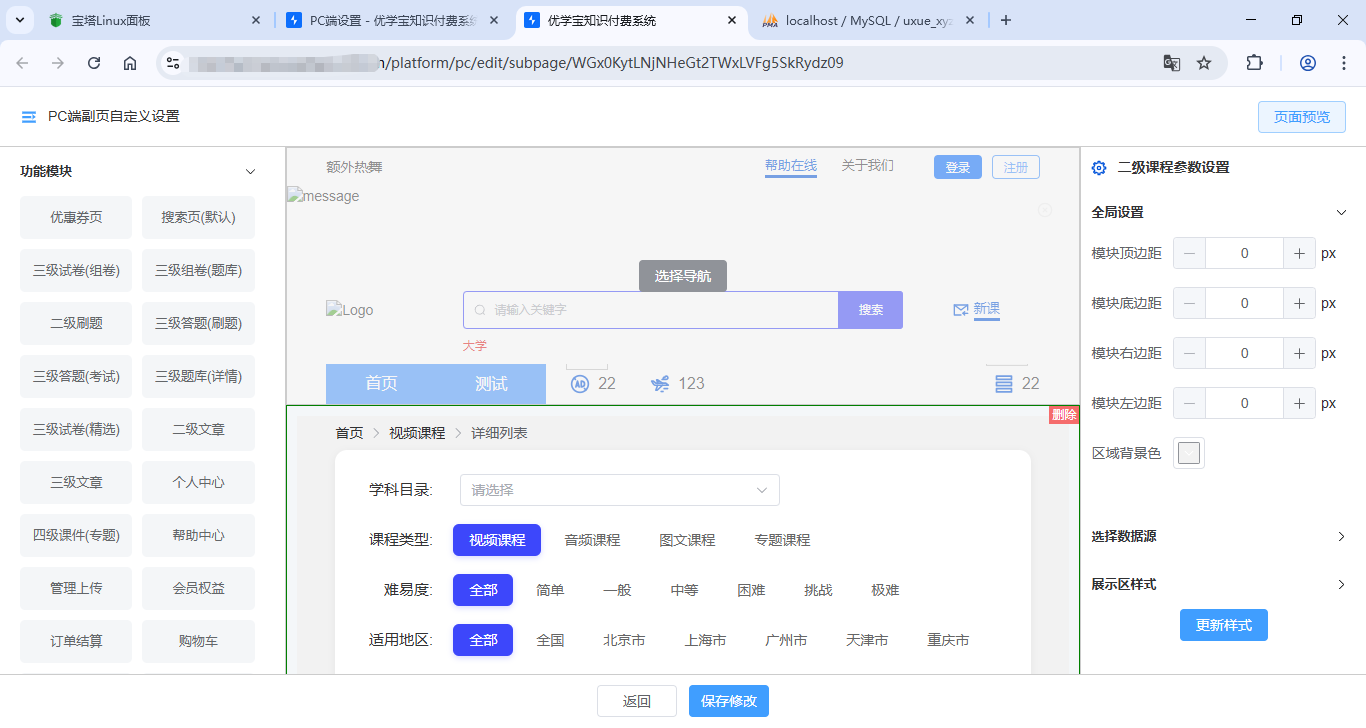
Task: Select 北京市 in 适用地区 filter
Action: click(x=624, y=640)
